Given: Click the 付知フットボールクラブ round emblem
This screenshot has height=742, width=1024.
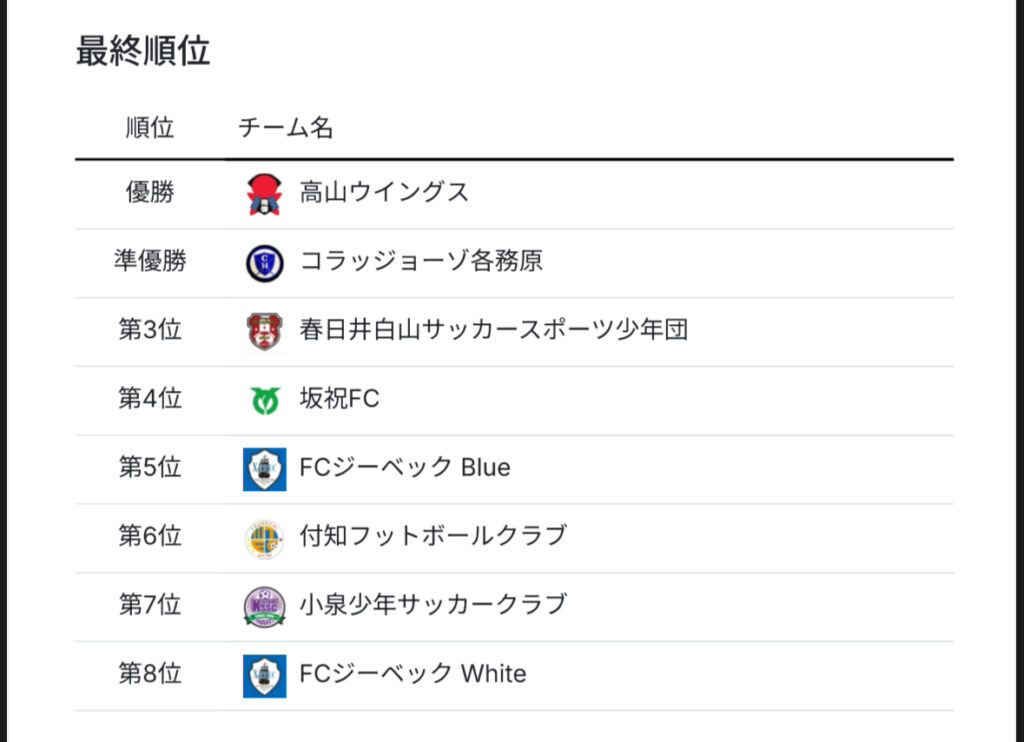Looking at the screenshot, I should [x=264, y=538].
